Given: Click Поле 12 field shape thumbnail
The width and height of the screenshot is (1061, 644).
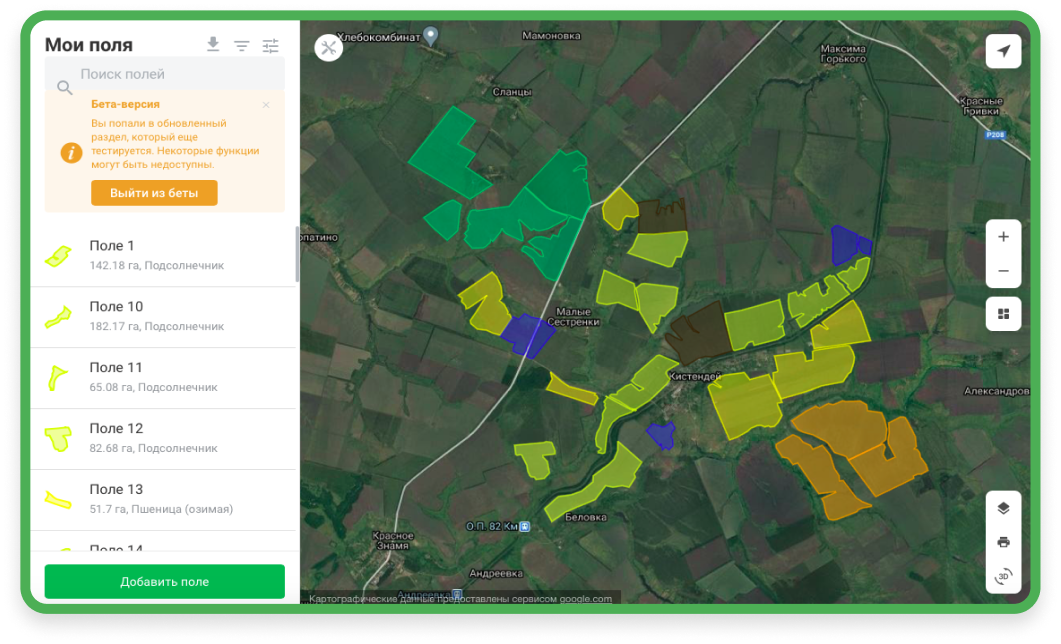Looking at the screenshot, I should [58, 439].
